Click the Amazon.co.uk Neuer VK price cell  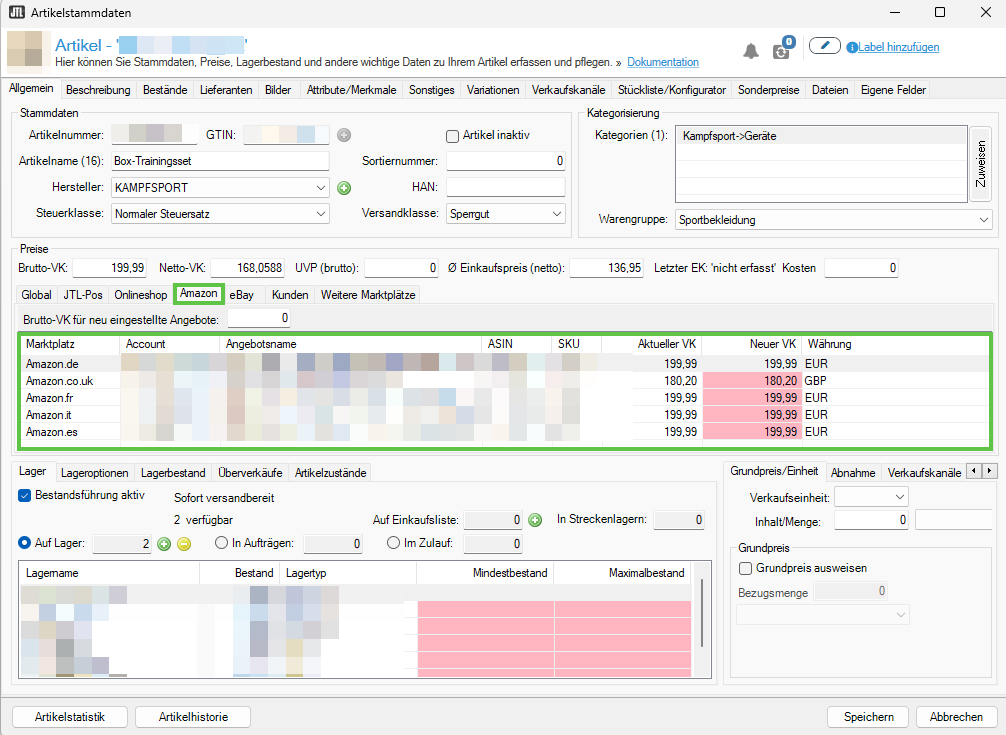point(752,381)
